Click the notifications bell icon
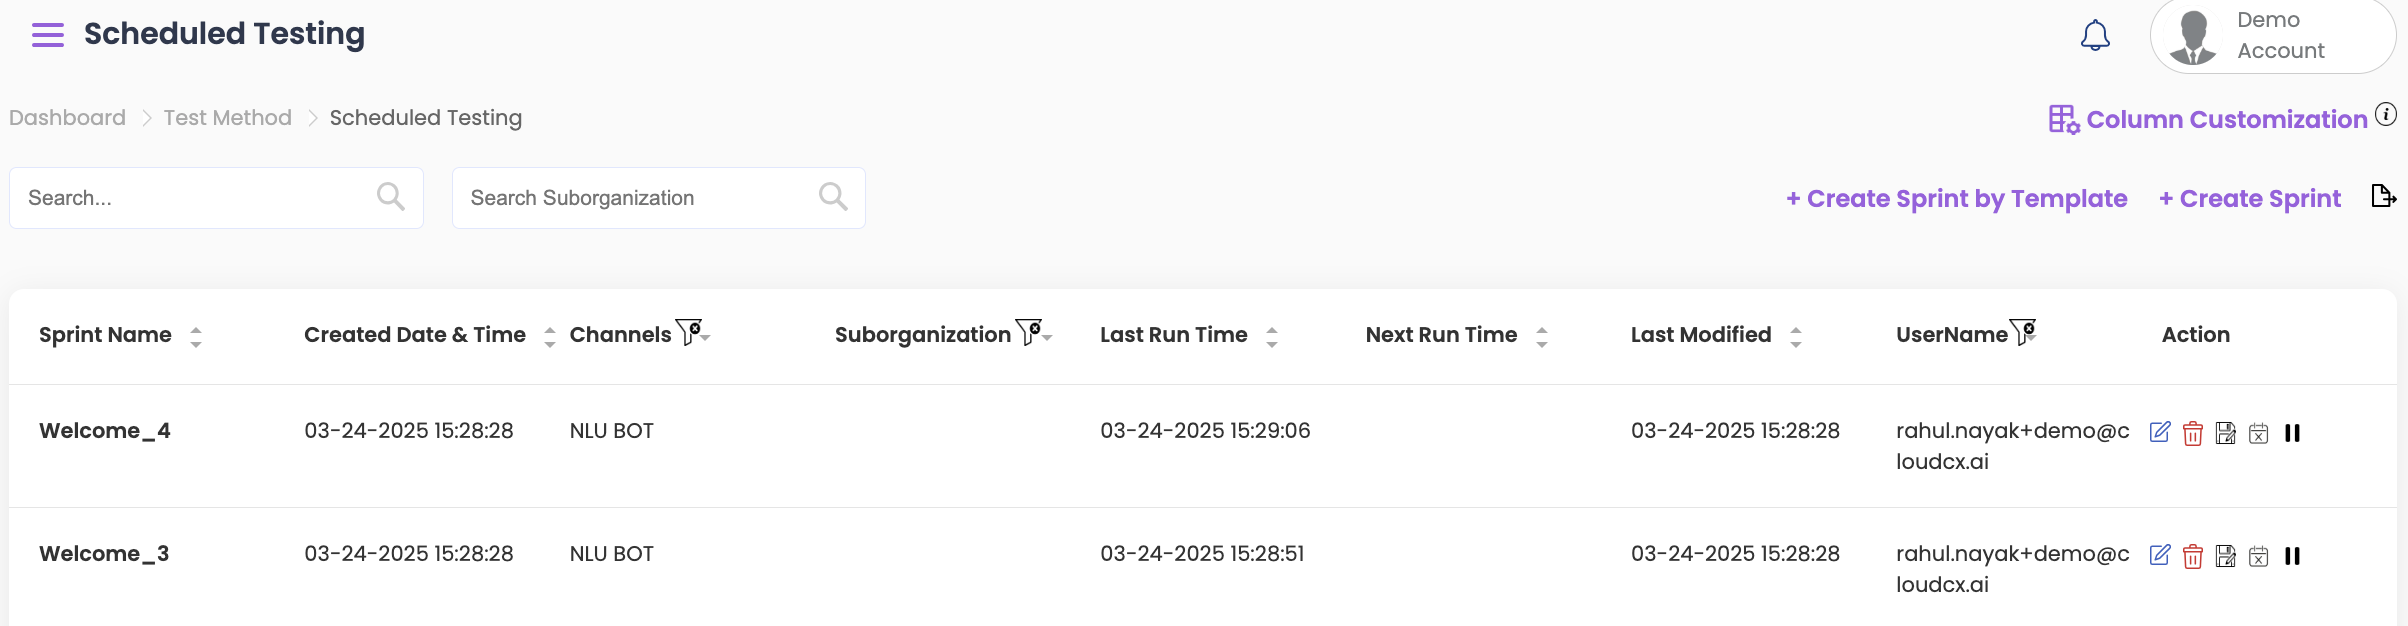Screen dimensions: 2408x626 coord(2095,36)
